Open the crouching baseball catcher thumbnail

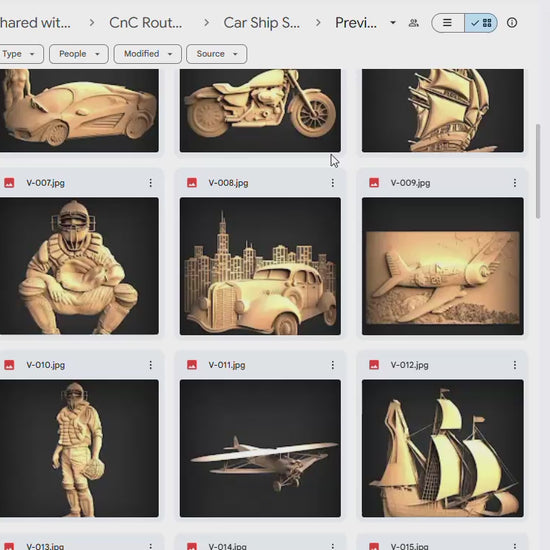point(79,266)
